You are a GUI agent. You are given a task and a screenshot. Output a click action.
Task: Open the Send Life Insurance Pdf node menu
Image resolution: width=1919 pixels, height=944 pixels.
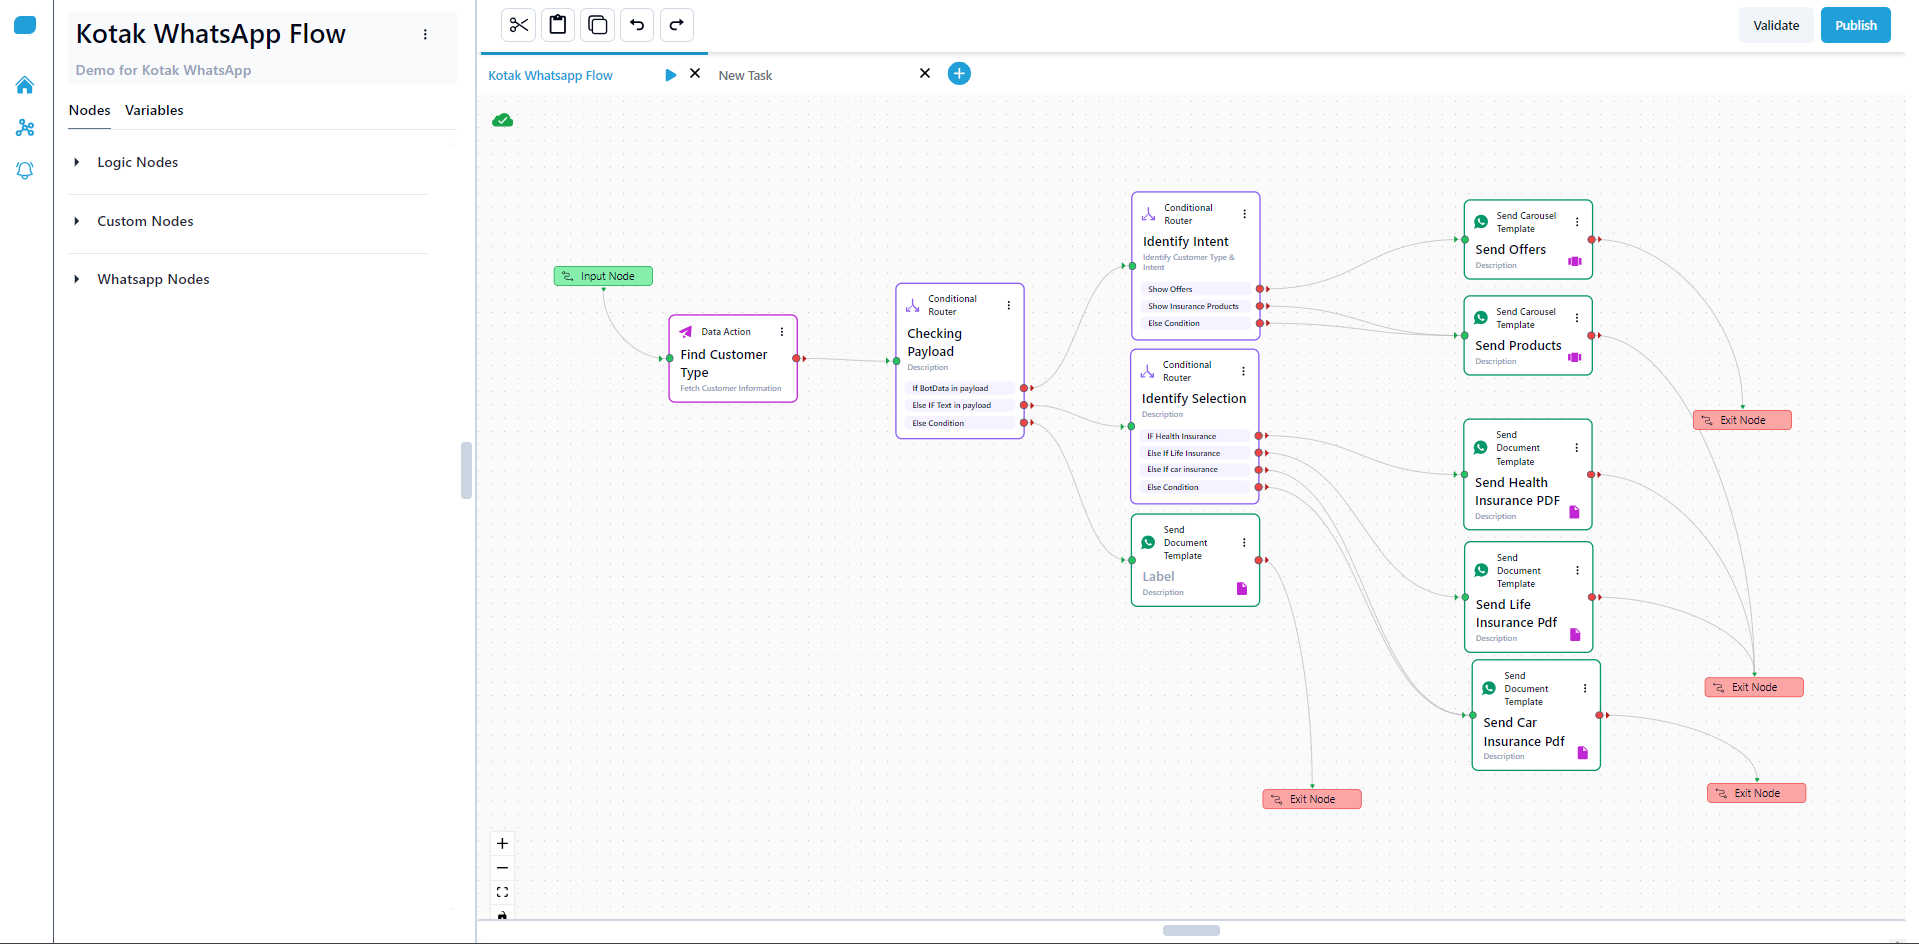coord(1578,571)
